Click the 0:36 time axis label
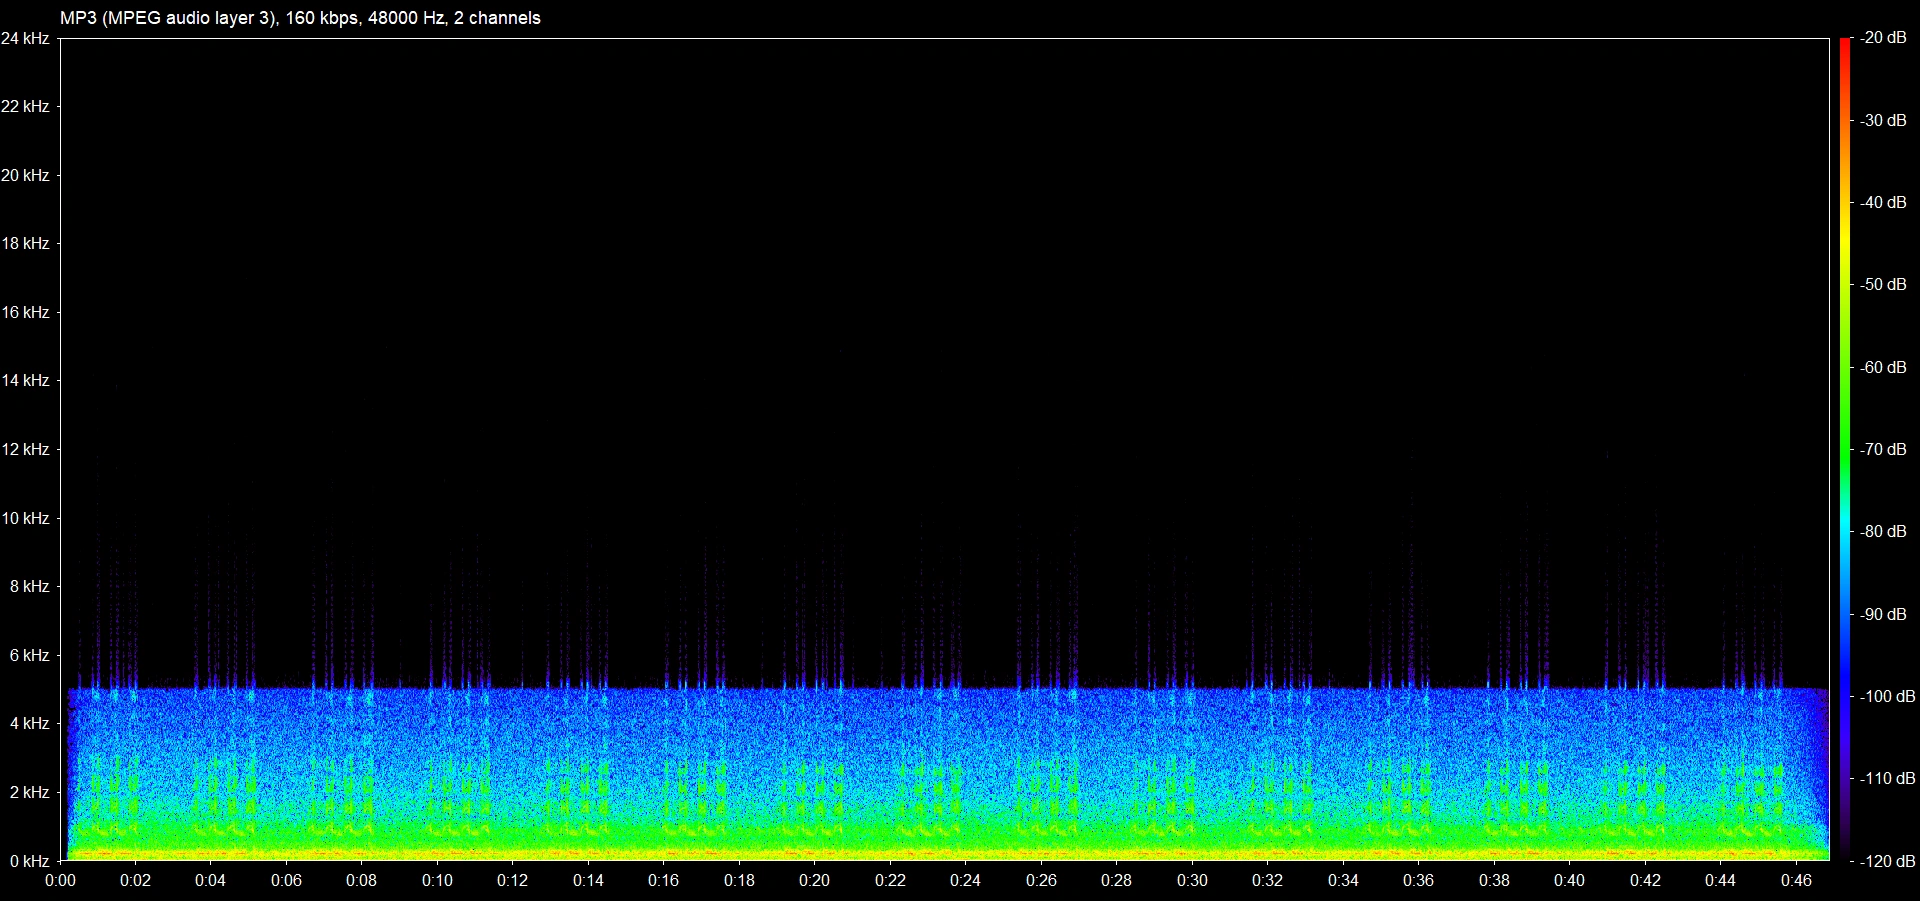This screenshot has width=1920, height=901. tap(1418, 881)
